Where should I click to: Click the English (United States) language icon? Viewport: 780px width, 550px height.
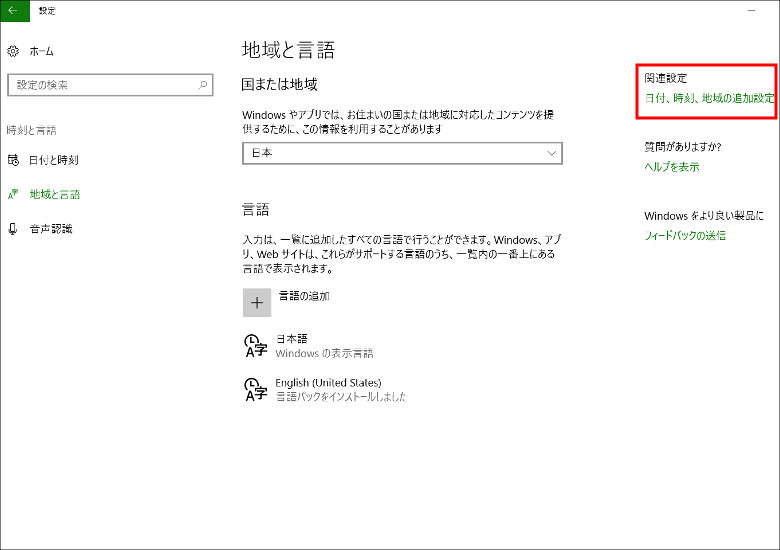point(256,389)
